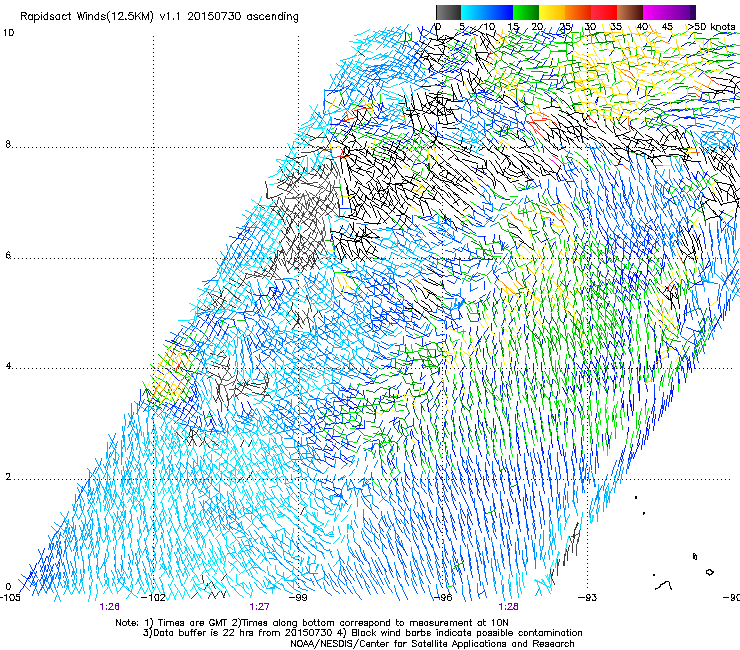Click the green 15-20 knots legend swatch
The height and width of the screenshot is (650, 740).
(526, 12)
